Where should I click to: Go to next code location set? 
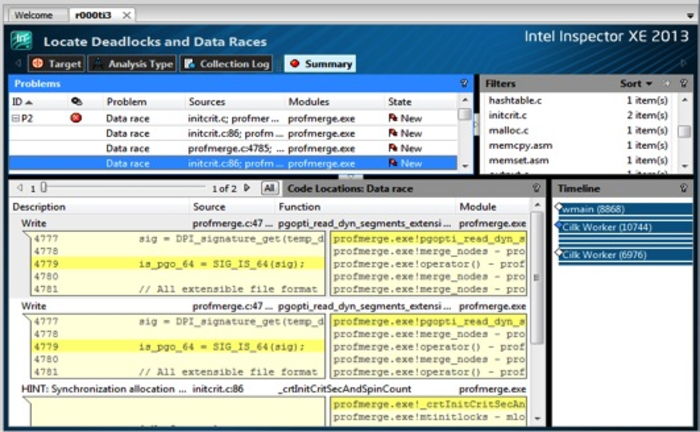tap(247, 188)
